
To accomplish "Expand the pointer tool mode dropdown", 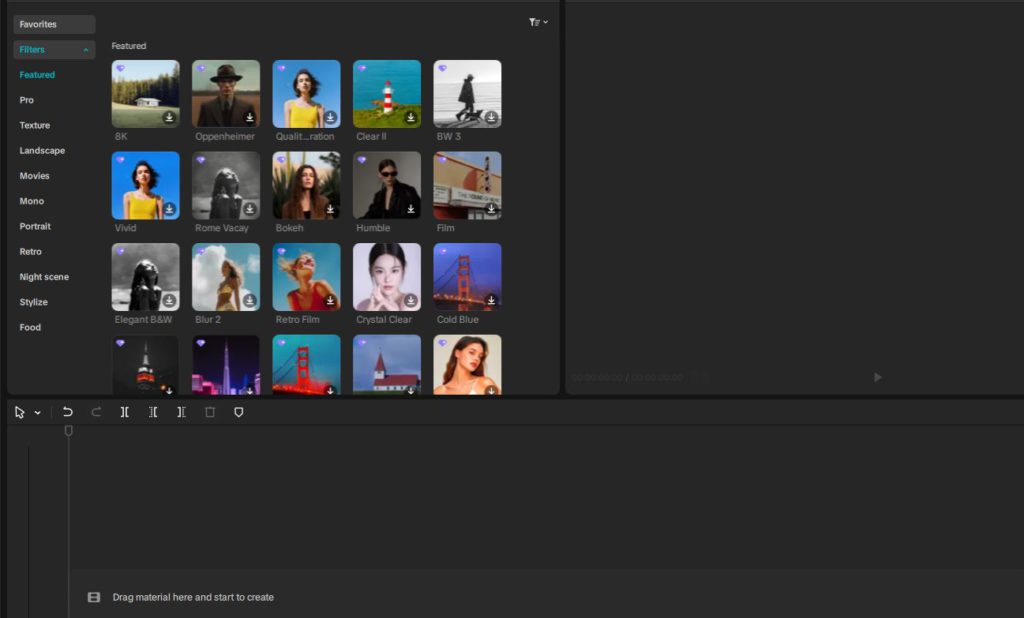I will point(38,413).
